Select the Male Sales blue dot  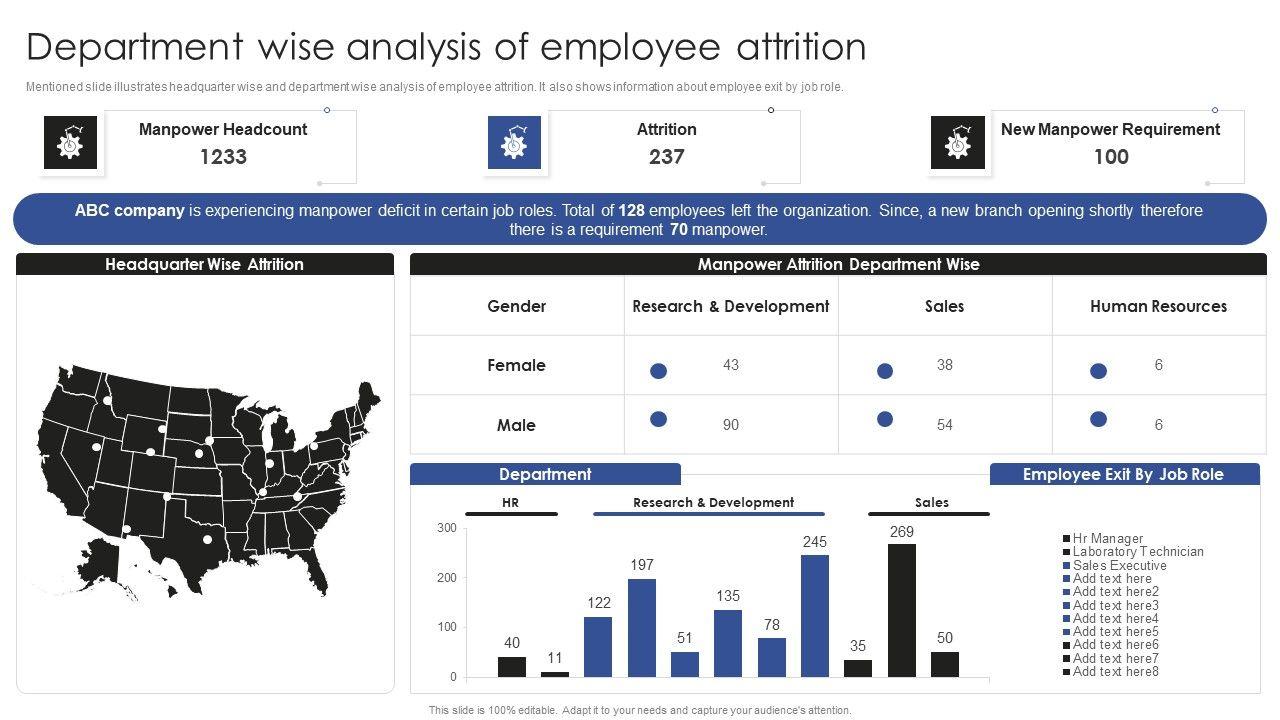885,419
